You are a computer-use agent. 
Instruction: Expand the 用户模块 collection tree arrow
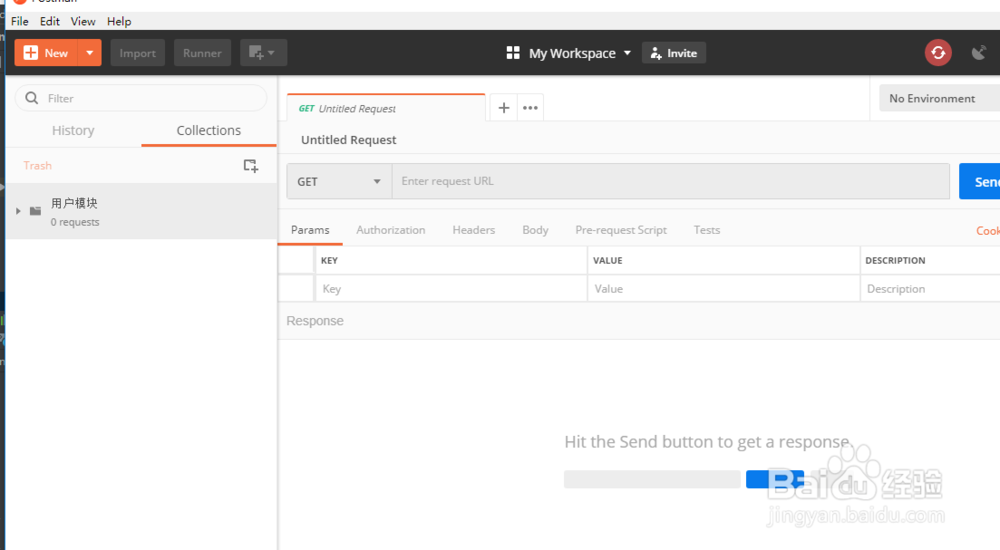click(x=19, y=211)
